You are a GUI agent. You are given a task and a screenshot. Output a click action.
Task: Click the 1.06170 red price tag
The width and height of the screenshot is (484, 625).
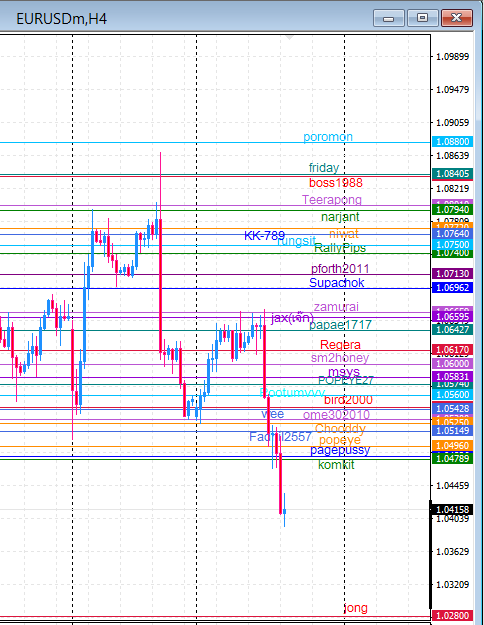pyautogui.click(x=452, y=350)
